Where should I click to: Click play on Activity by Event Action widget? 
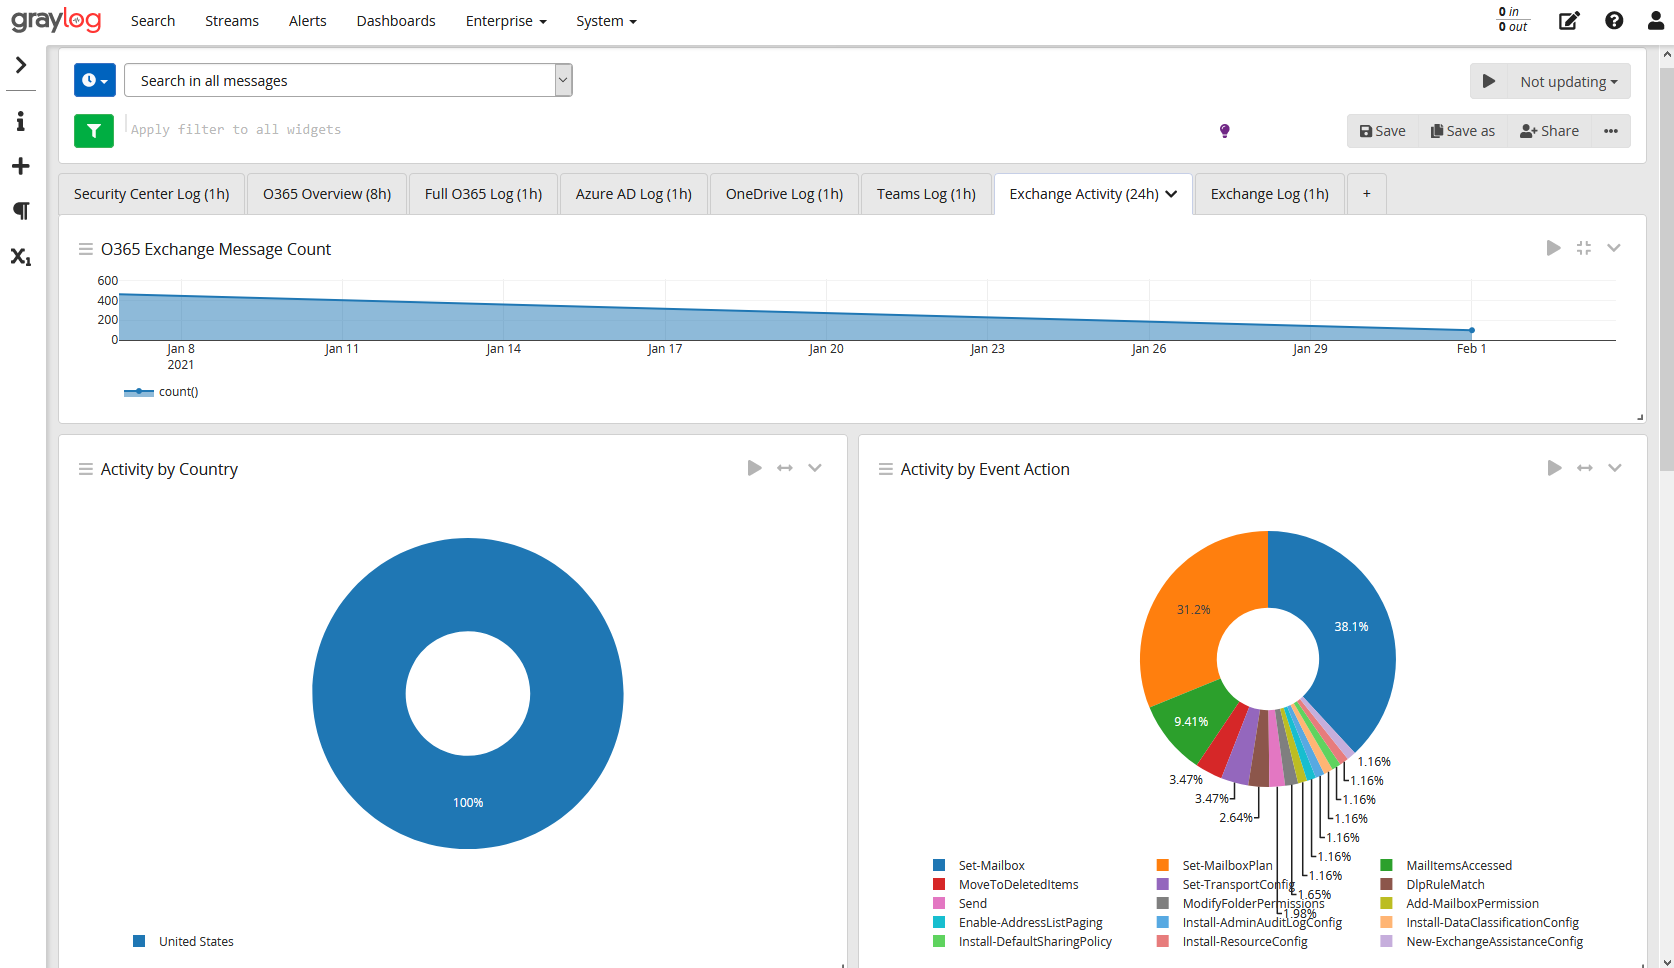1554,468
